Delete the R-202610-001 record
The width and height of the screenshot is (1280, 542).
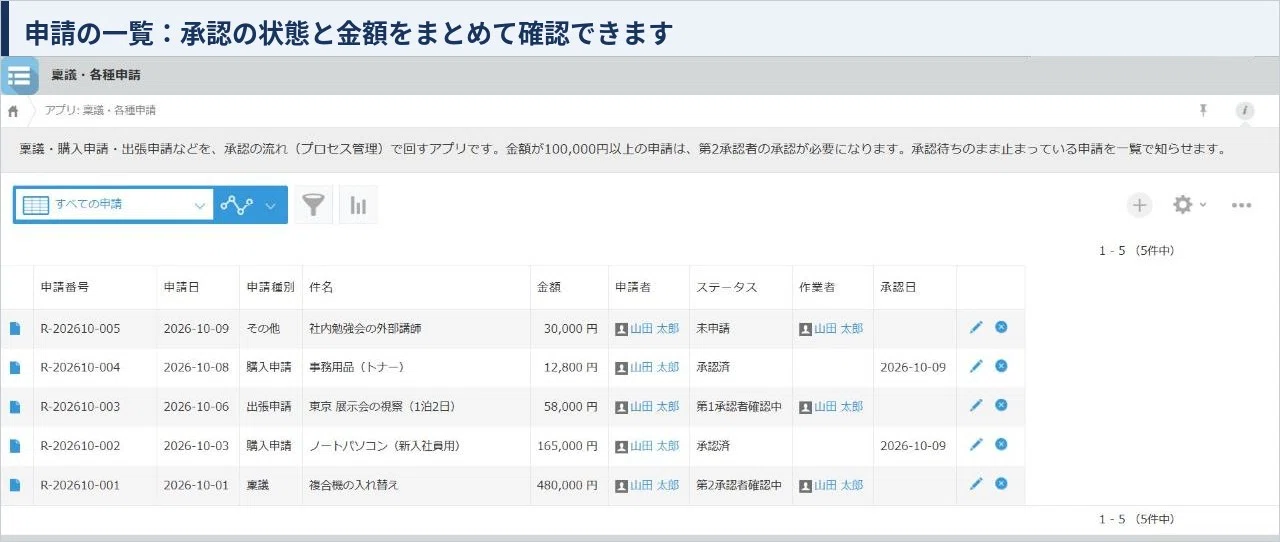pyautogui.click(x=1001, y=484)
